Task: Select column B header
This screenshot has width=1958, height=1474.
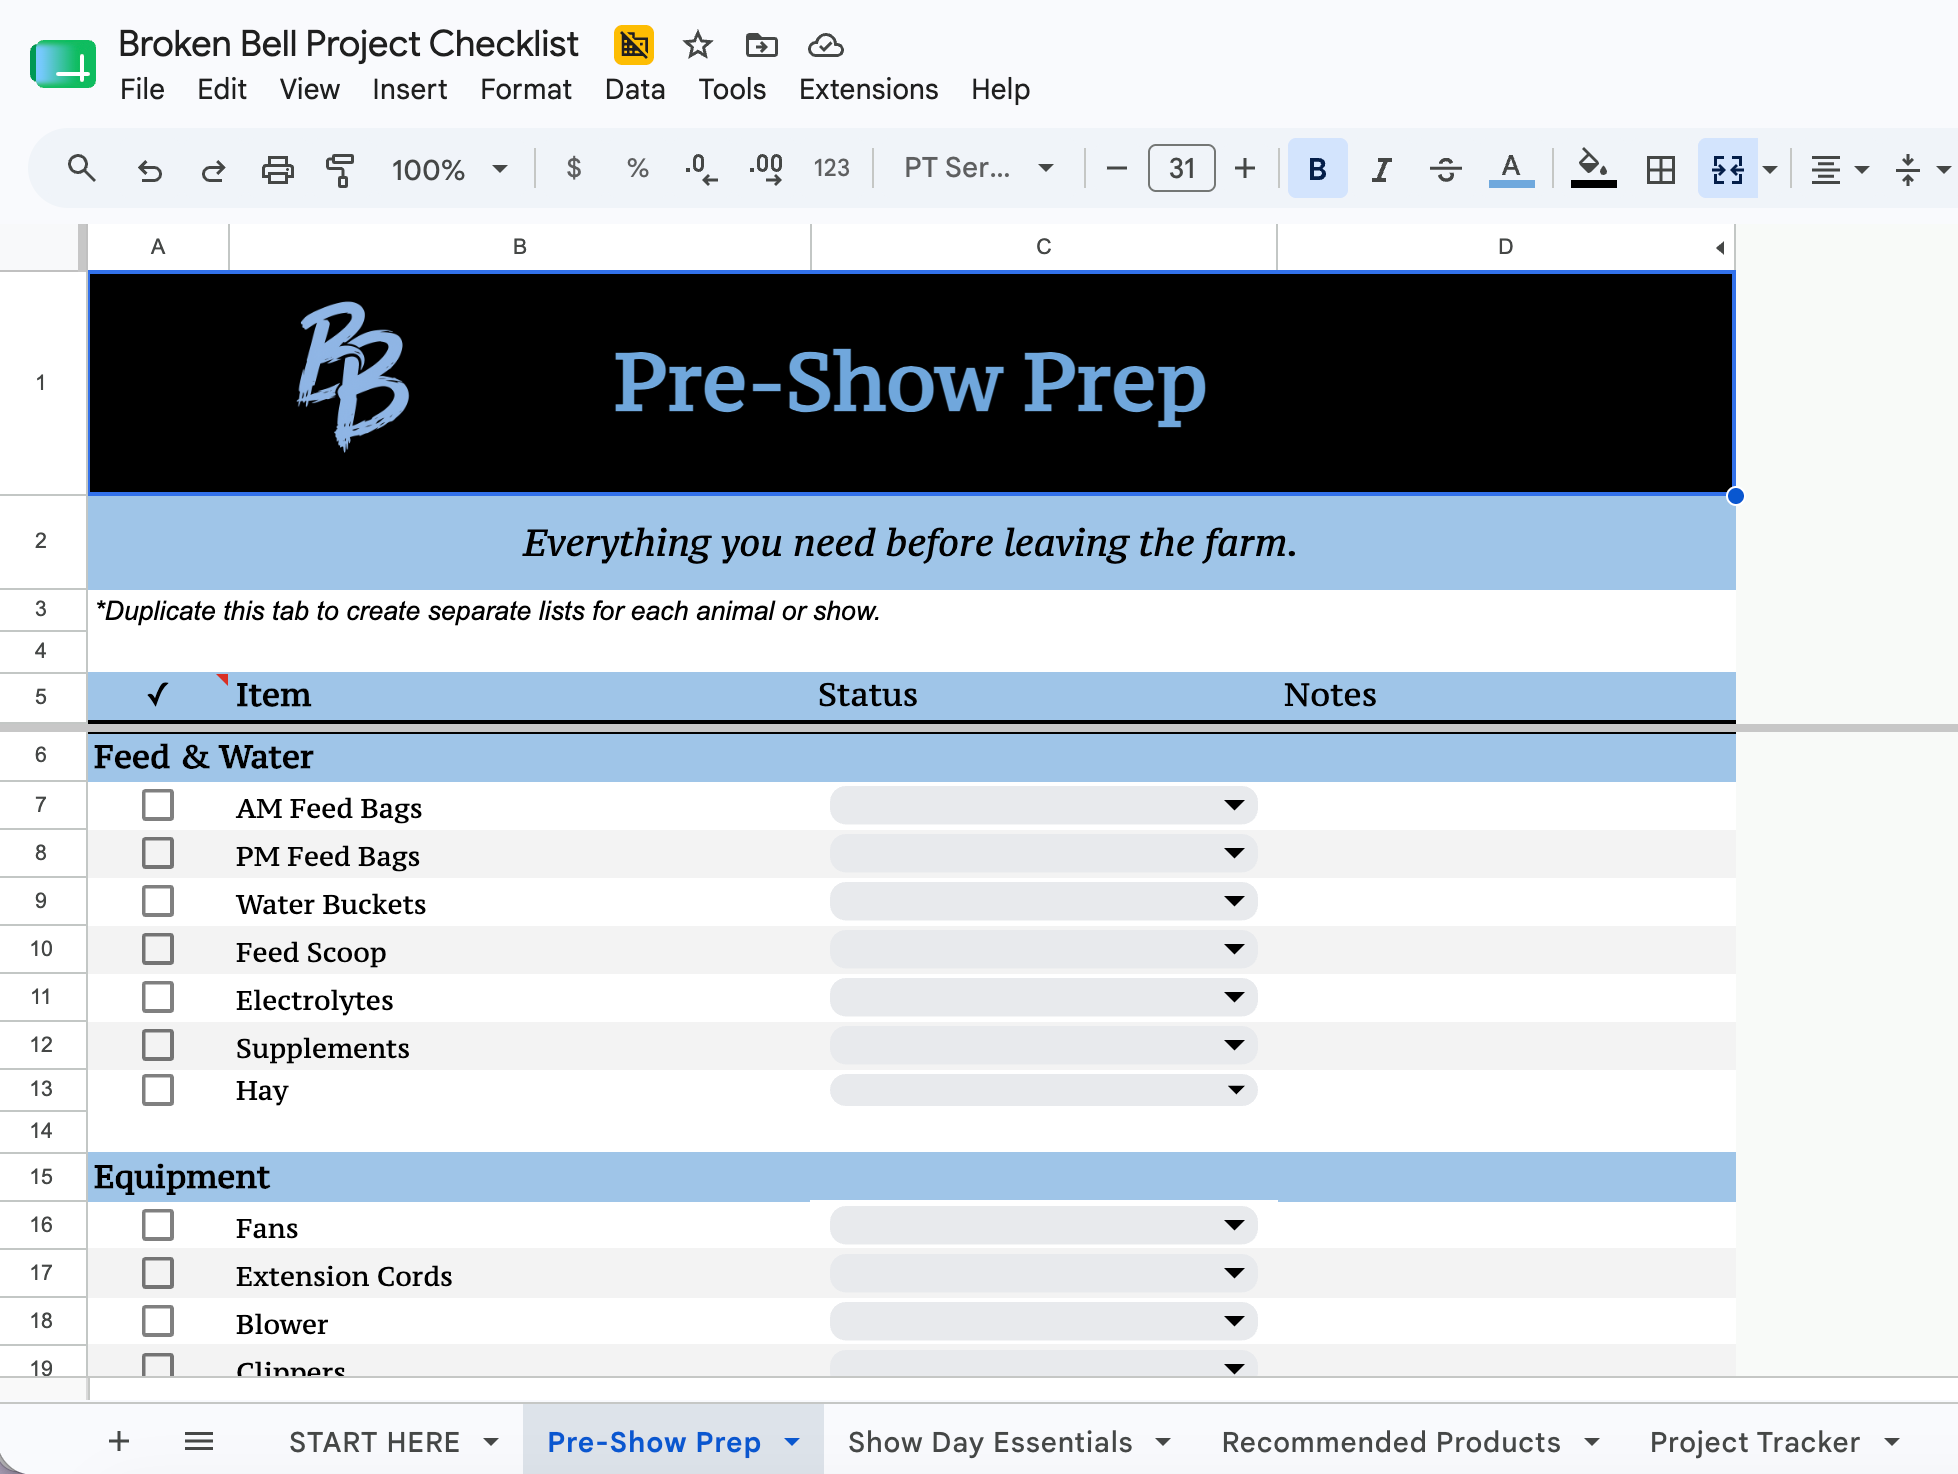Action: pyautogui.click(x=520, y=246)
